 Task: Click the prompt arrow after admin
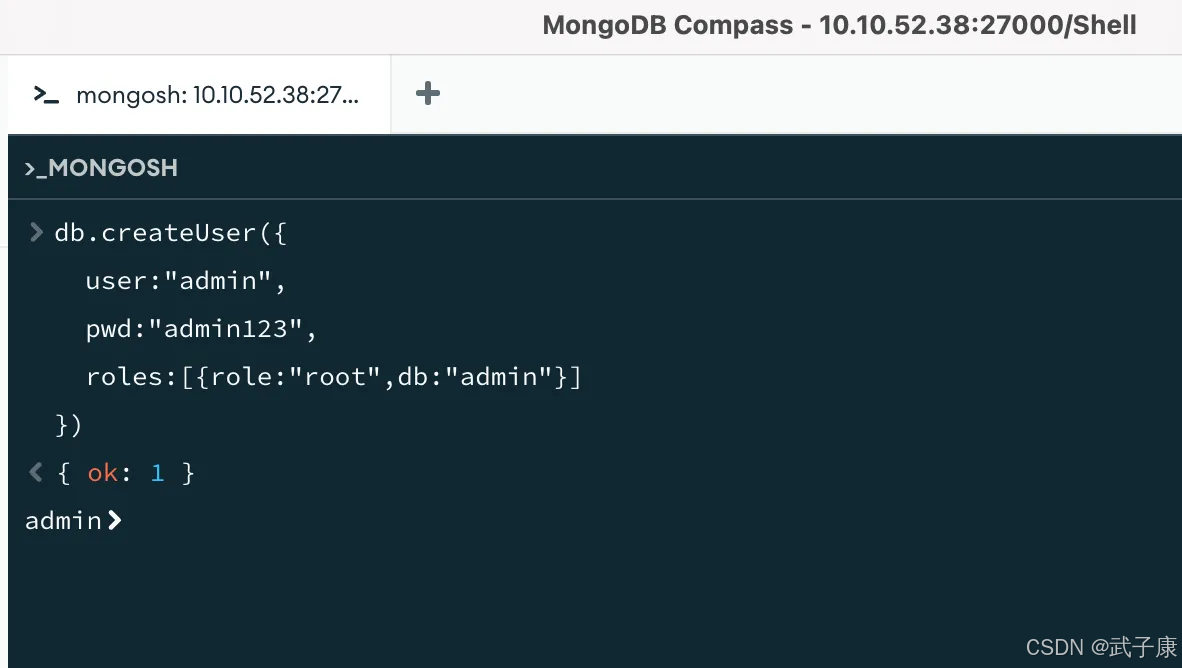pyautogui.click(x=113, y=520)
